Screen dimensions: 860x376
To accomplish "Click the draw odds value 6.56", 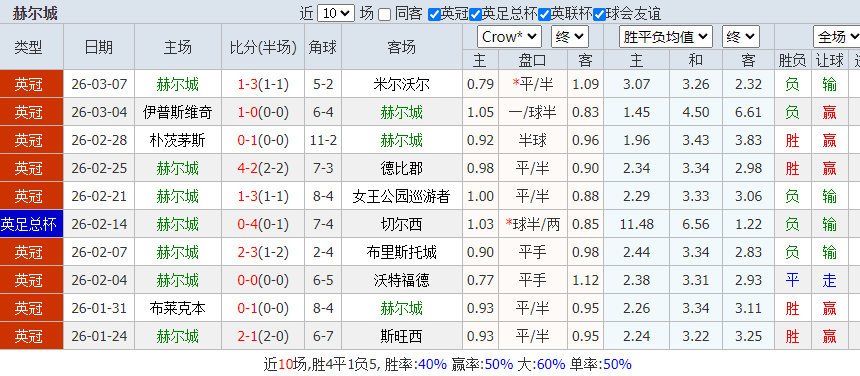I will tap(695, 224).
